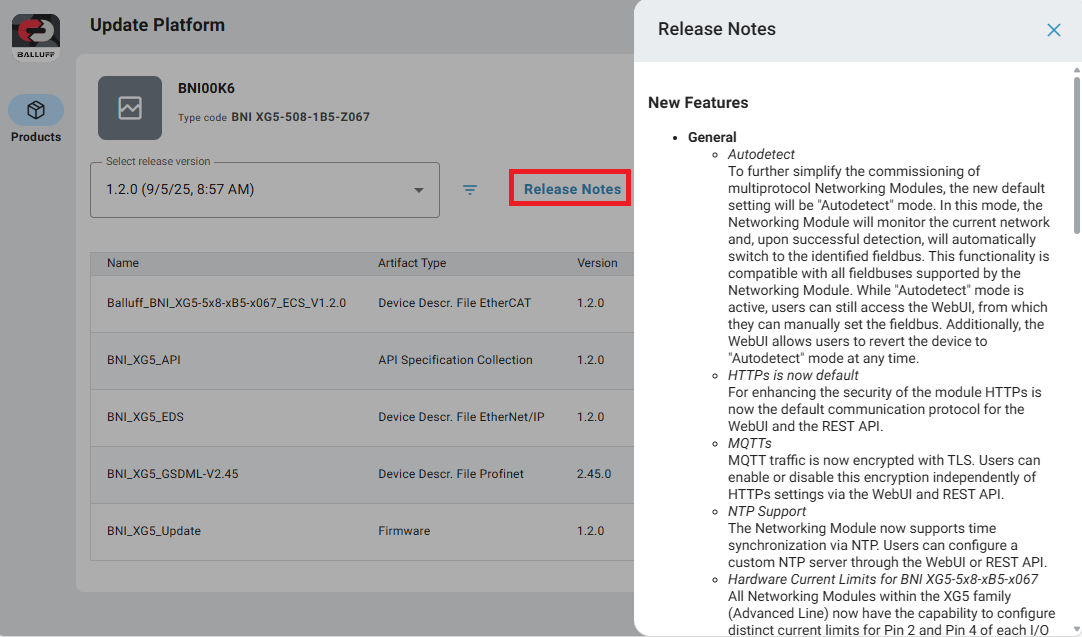This screenshot has height=637, width=1082.
Task: Click the type code BNI XG5-508-1B5-Z067
Action: (300, 117)
